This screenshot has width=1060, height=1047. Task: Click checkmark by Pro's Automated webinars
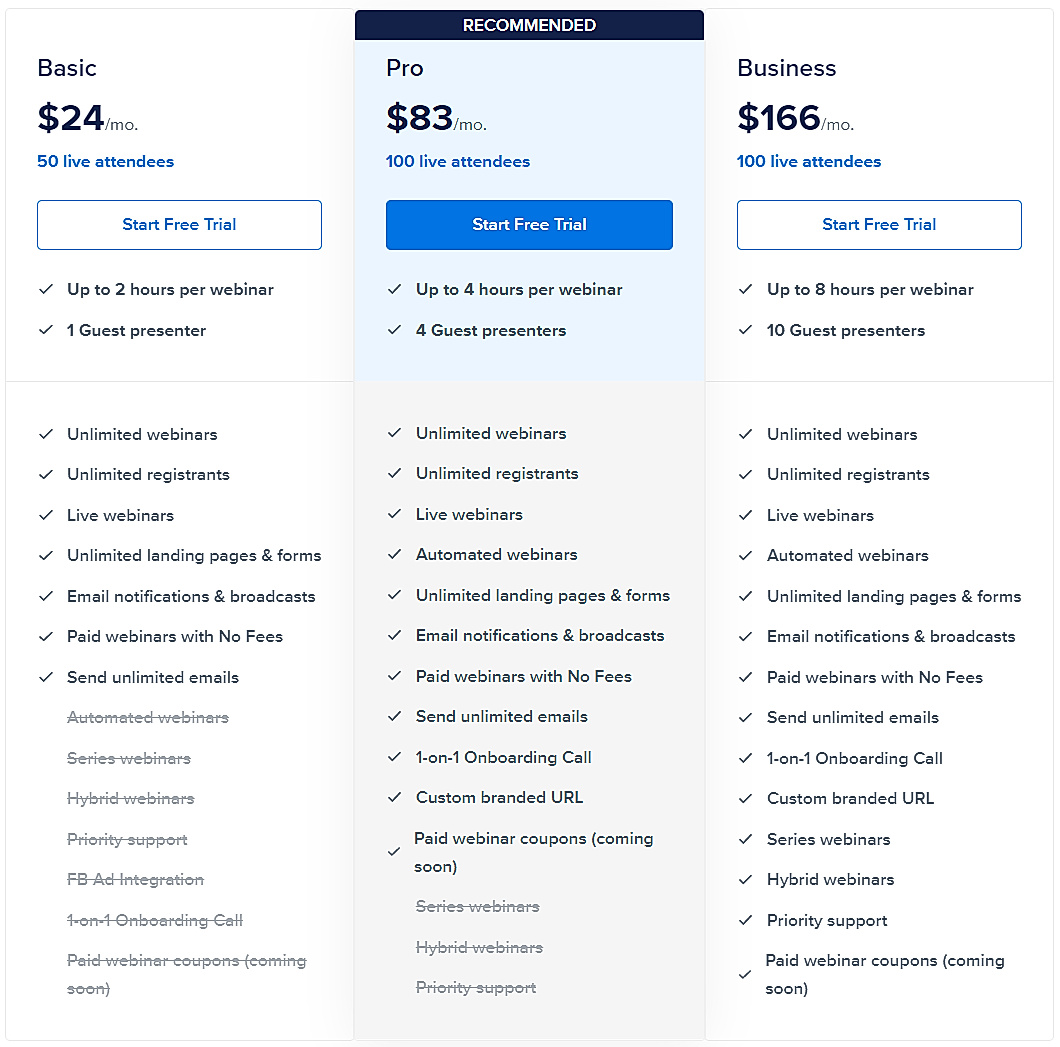coord(394,555)
